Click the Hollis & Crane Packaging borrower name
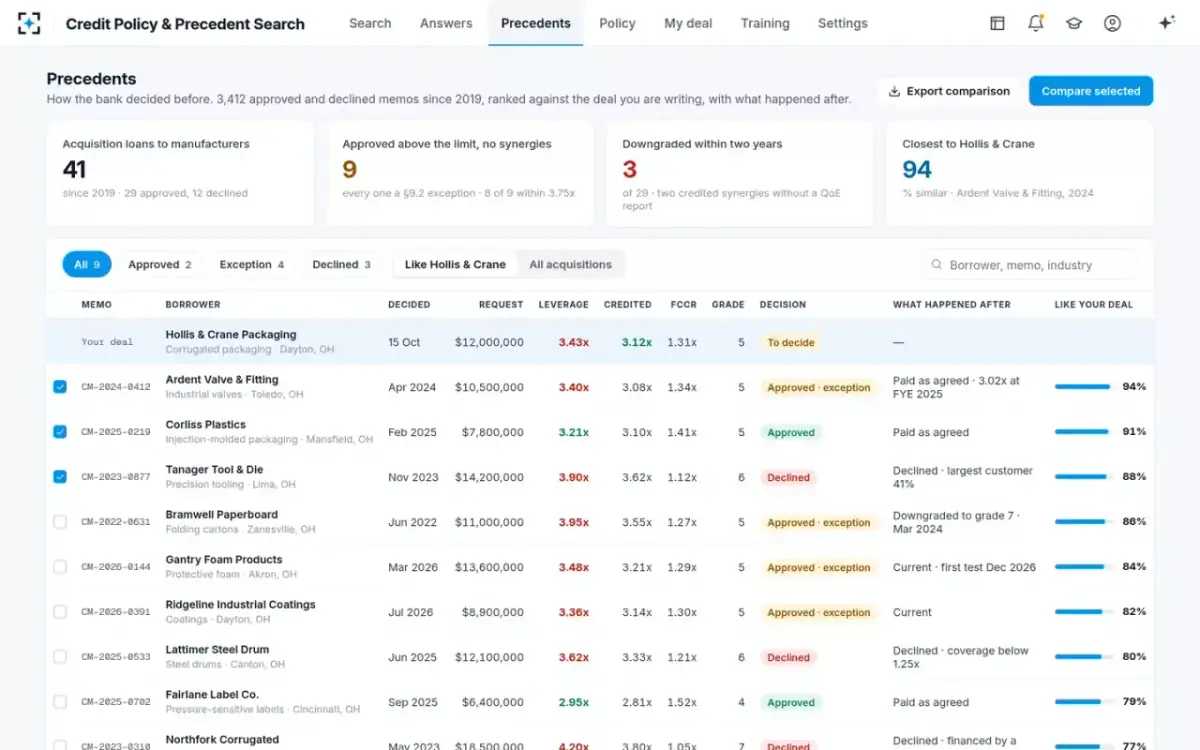 231,334
